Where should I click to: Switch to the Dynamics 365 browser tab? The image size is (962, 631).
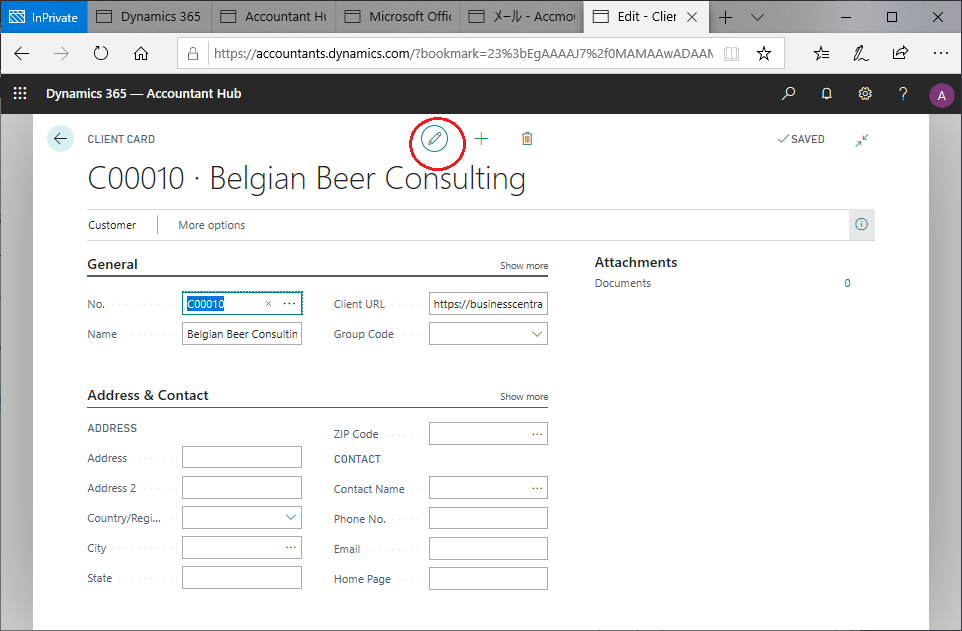pyautogui.click(x=149, y=17)
